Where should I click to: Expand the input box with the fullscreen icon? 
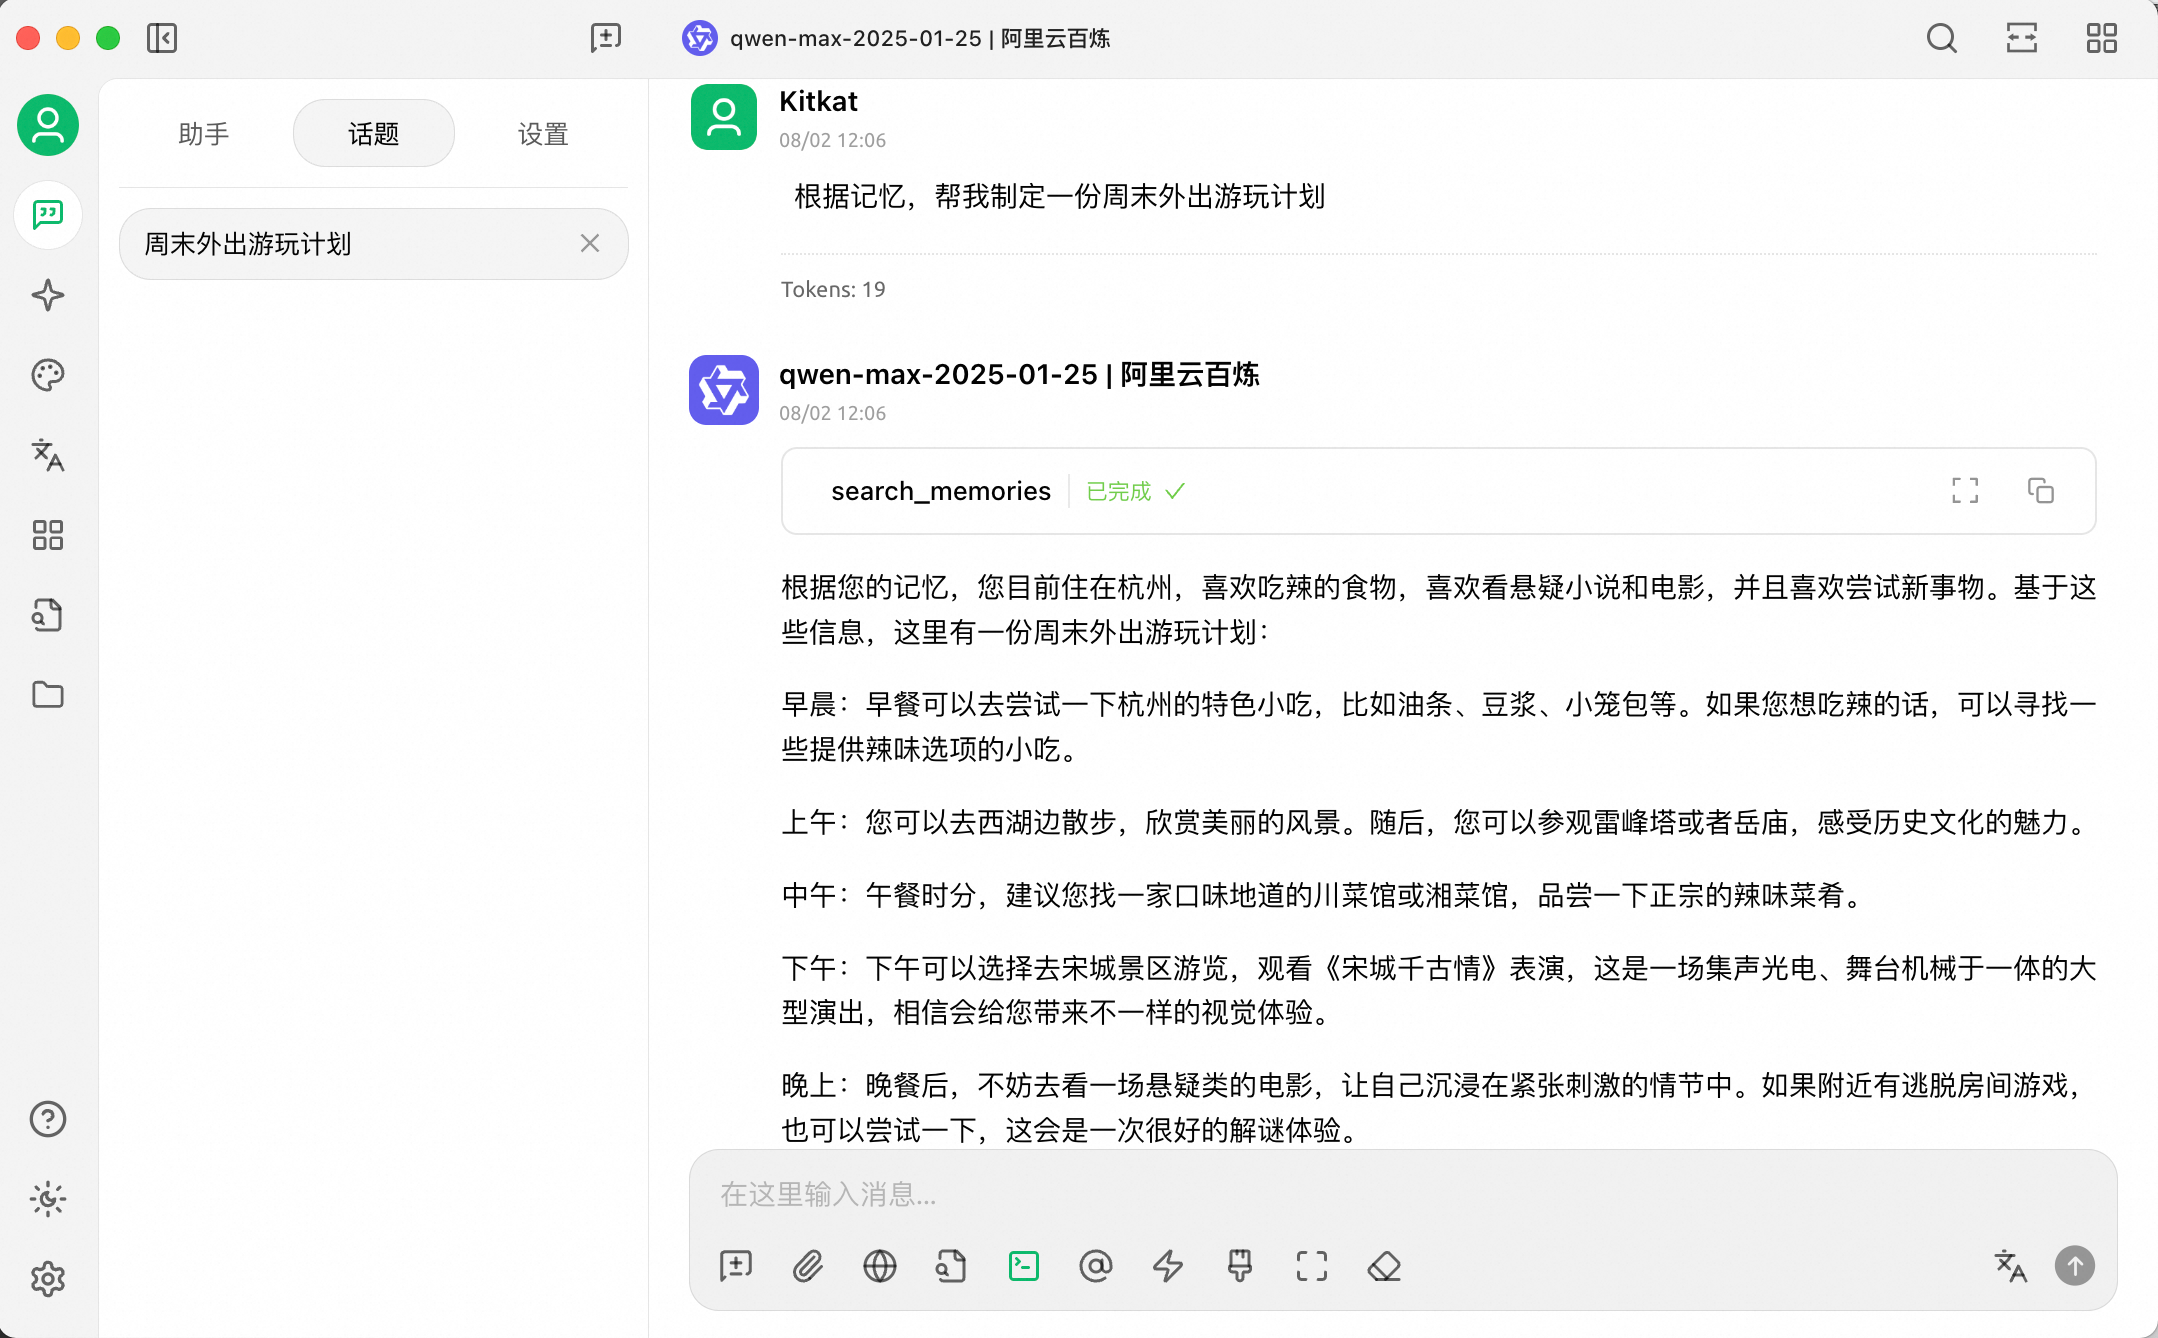click(1312, 1266)
